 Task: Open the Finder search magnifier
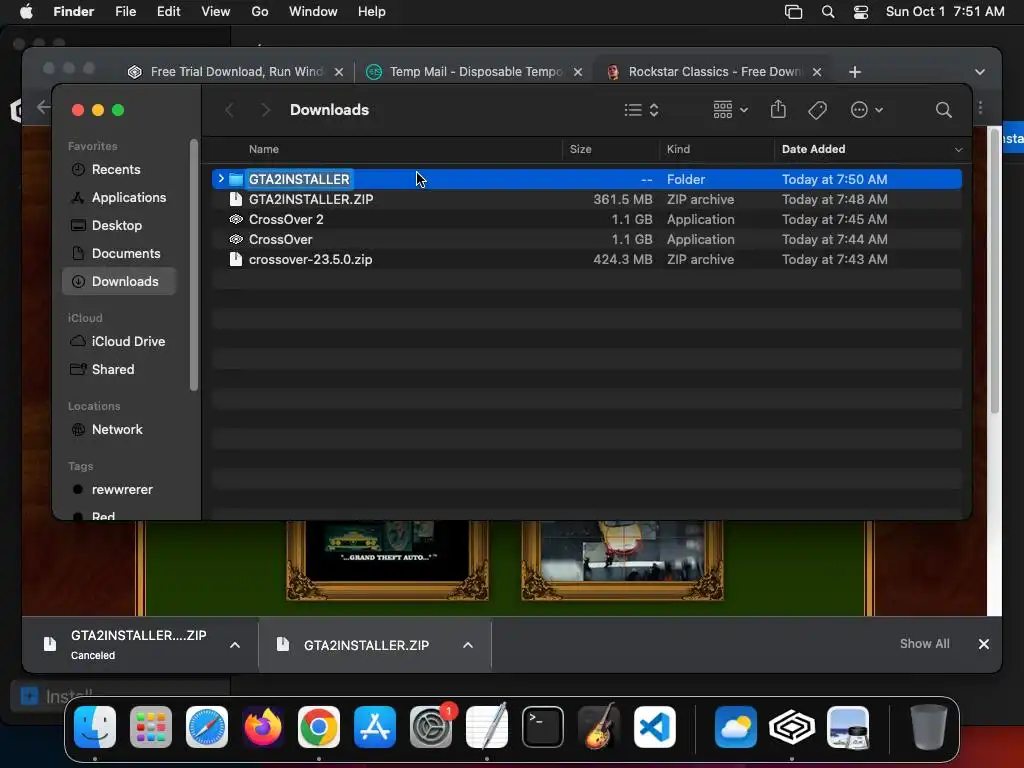point(943,110)
